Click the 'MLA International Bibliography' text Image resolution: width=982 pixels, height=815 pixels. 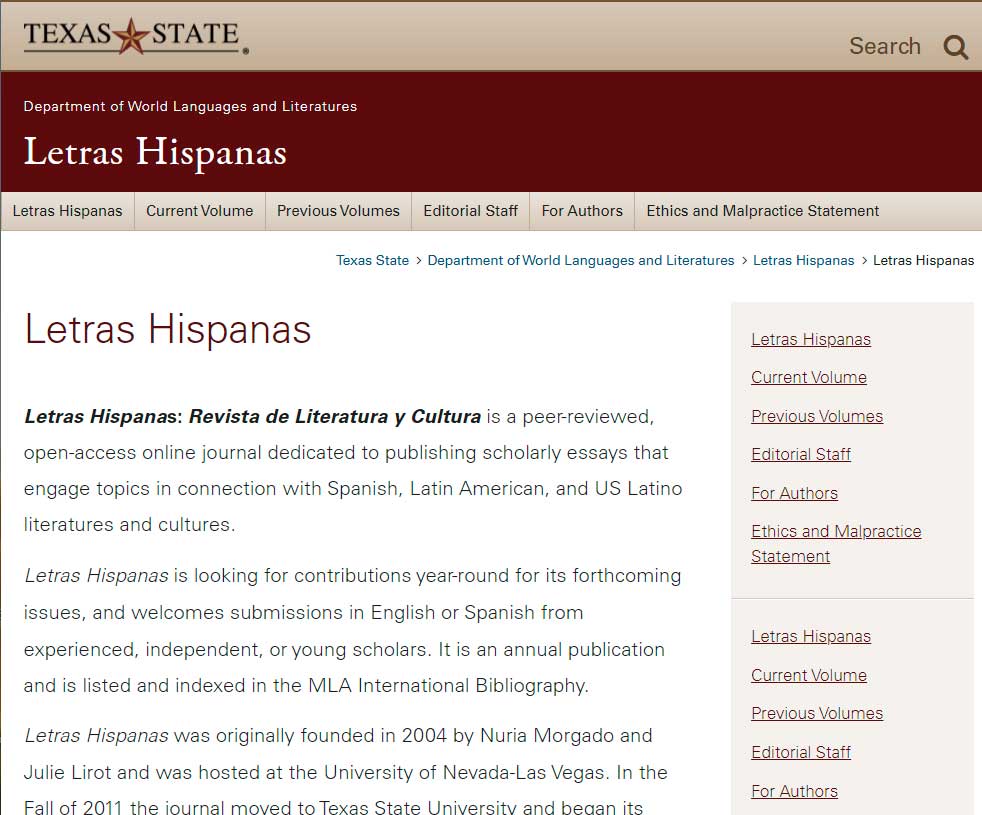click(x=448, y=686)
